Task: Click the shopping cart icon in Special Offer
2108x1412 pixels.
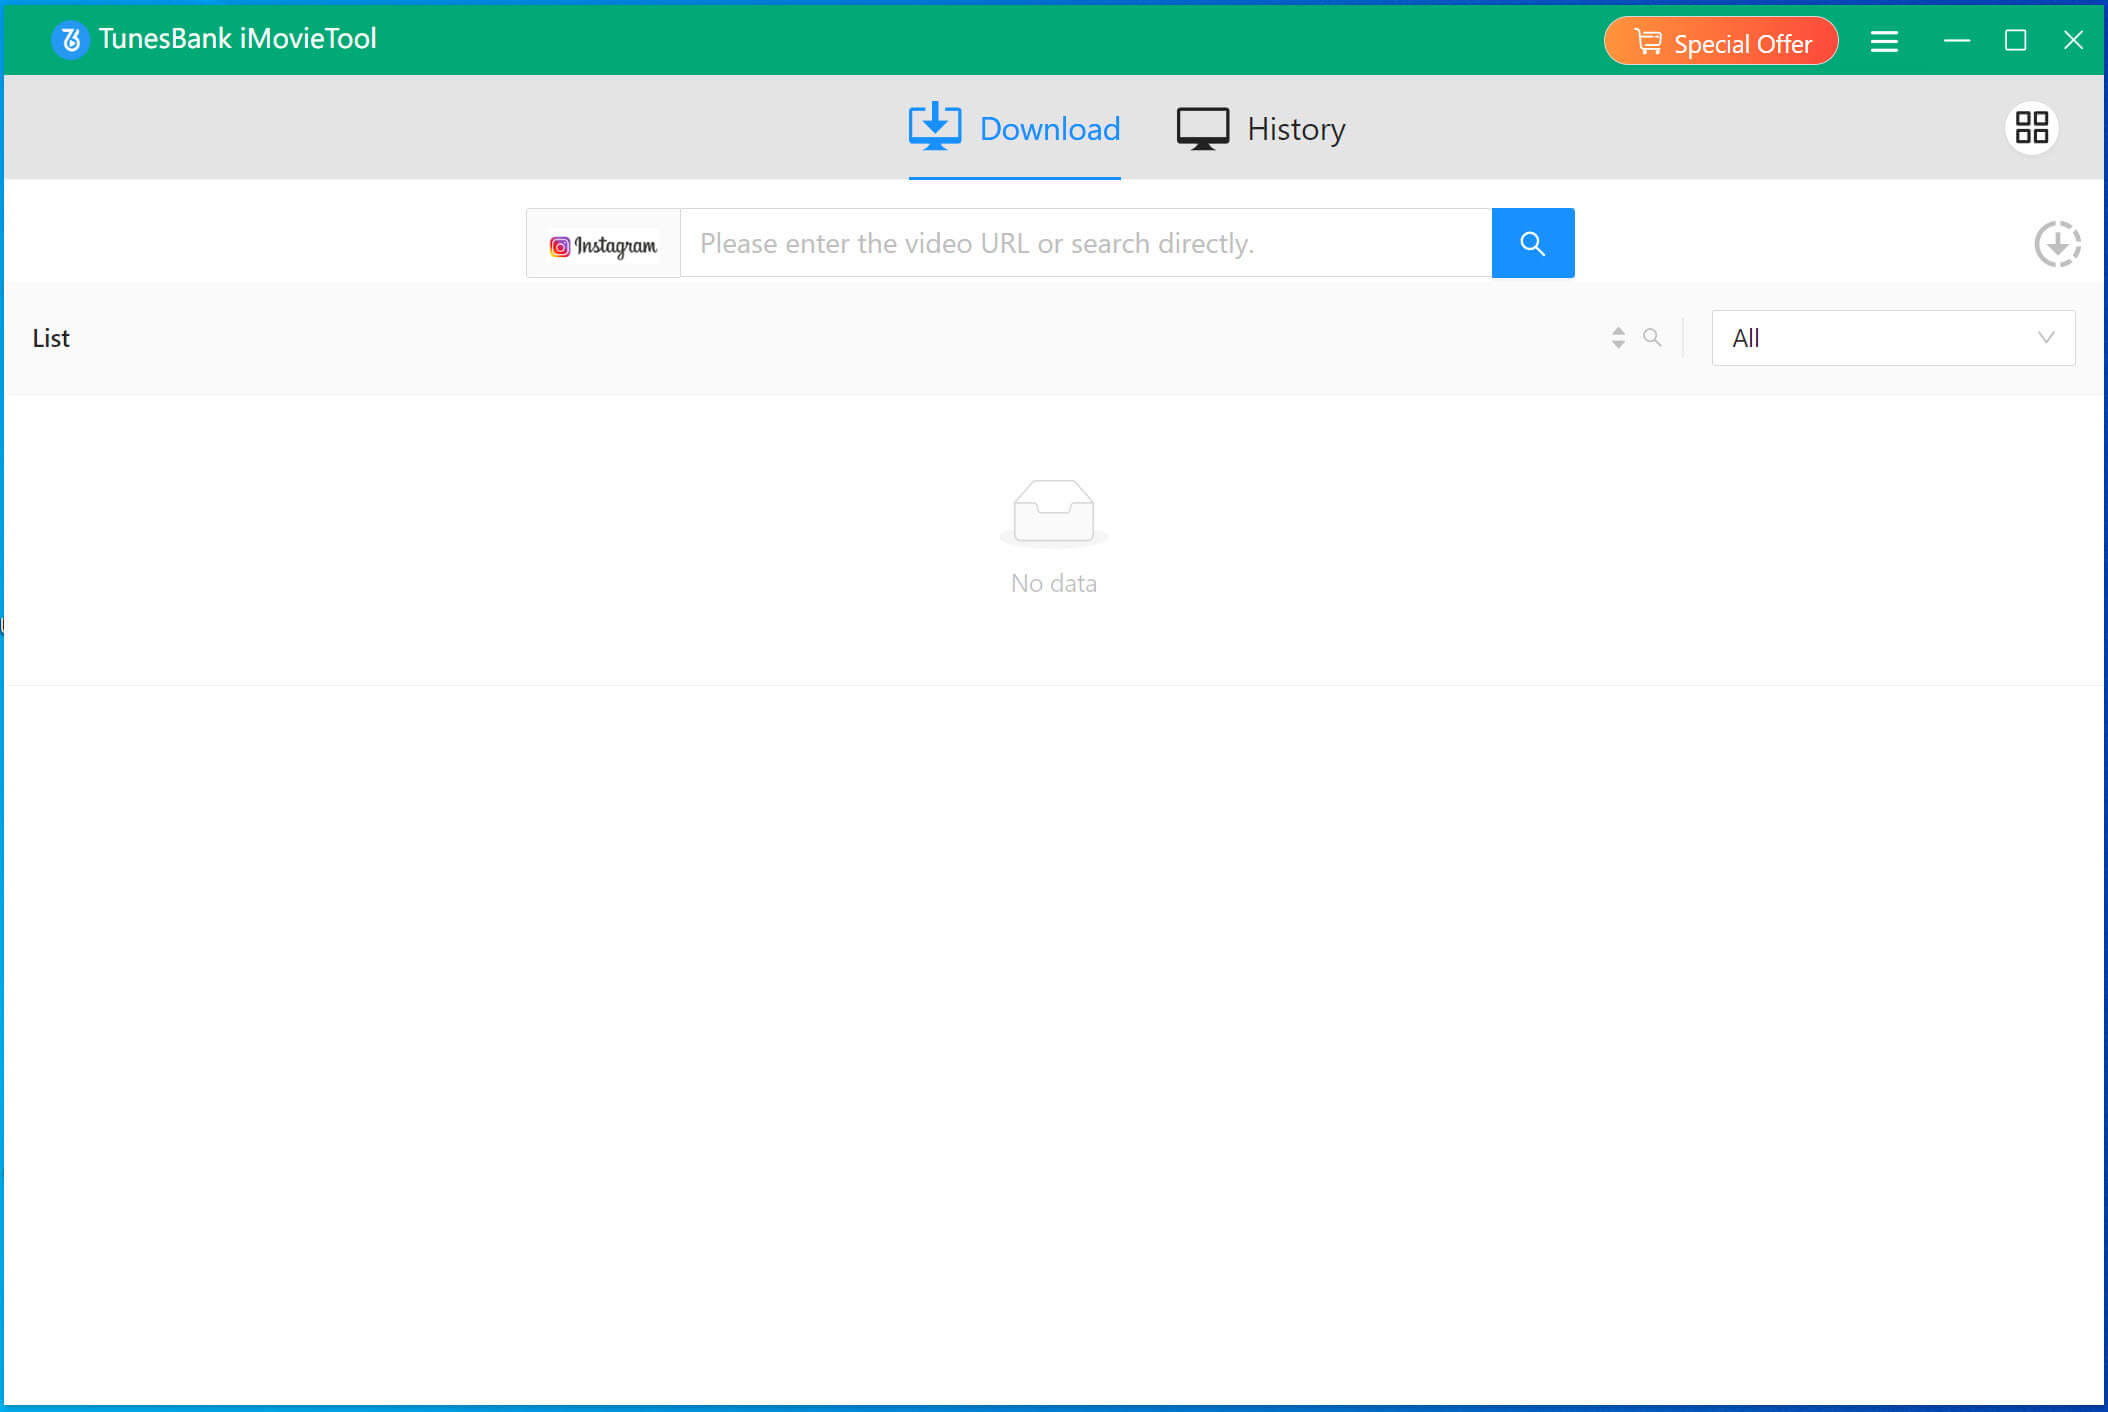Action: tap(1647, 42)
